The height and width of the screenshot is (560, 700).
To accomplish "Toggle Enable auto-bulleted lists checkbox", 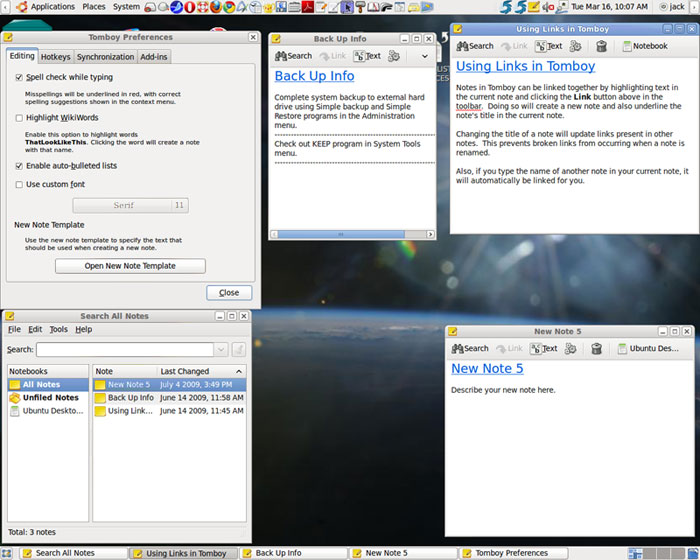I will [19, 166].
